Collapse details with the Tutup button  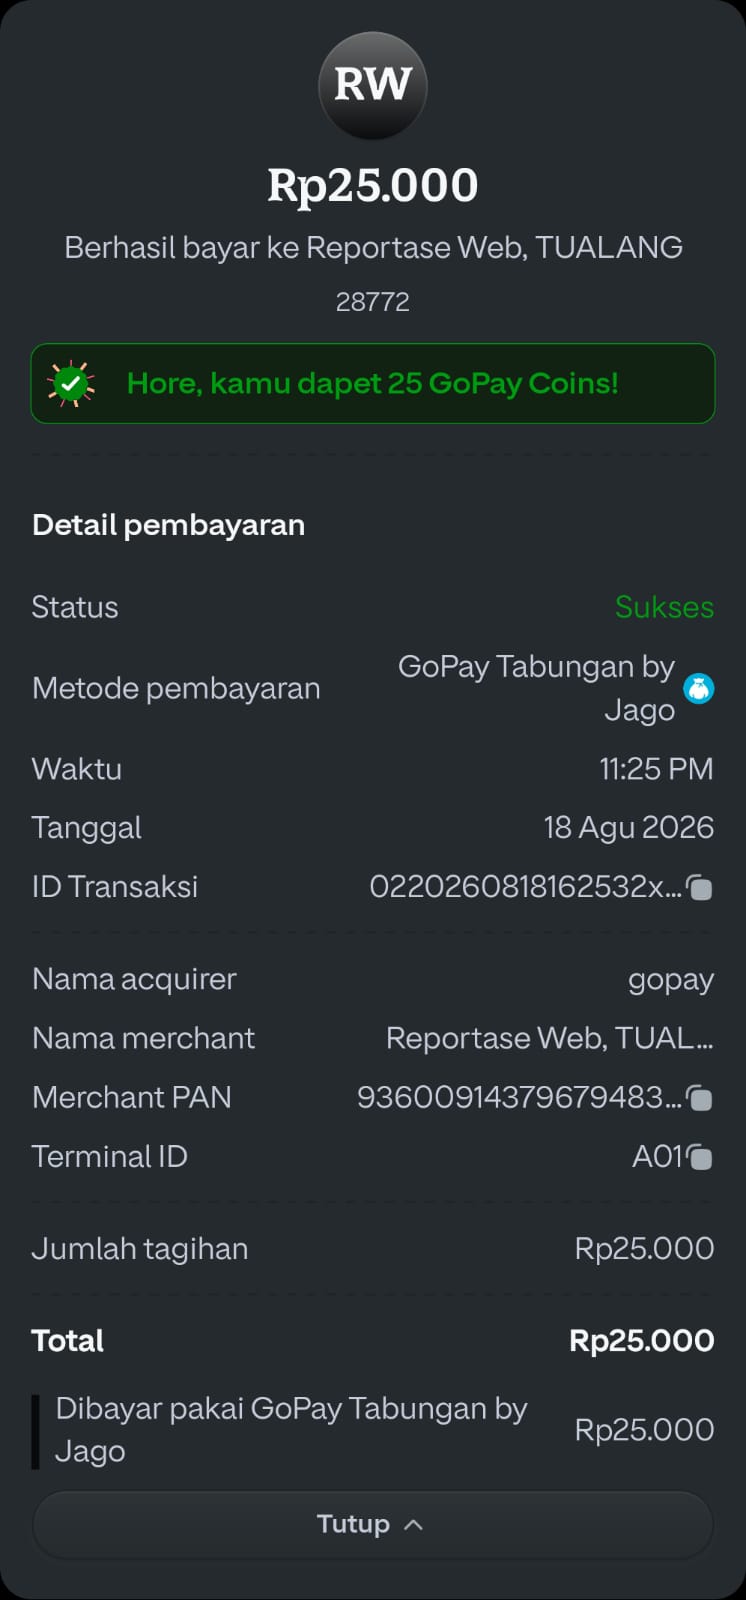[373, 1524]
